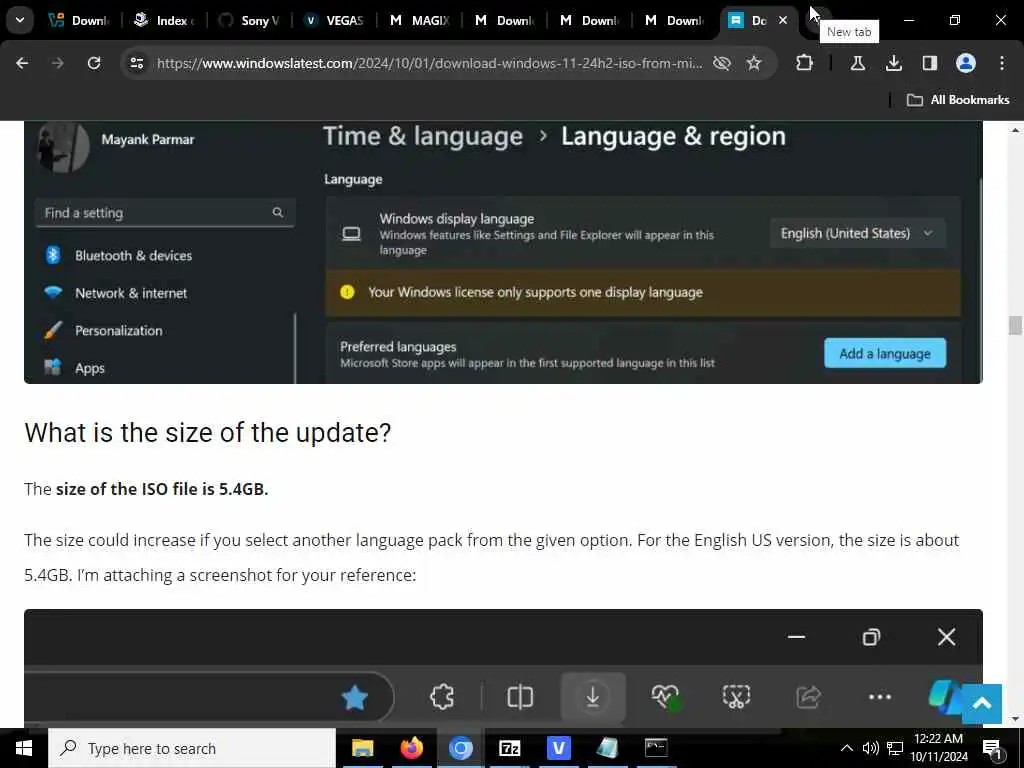Screen dimensions: 1024x768
Task: Open the notification center icon
Action: pos(993,748)
